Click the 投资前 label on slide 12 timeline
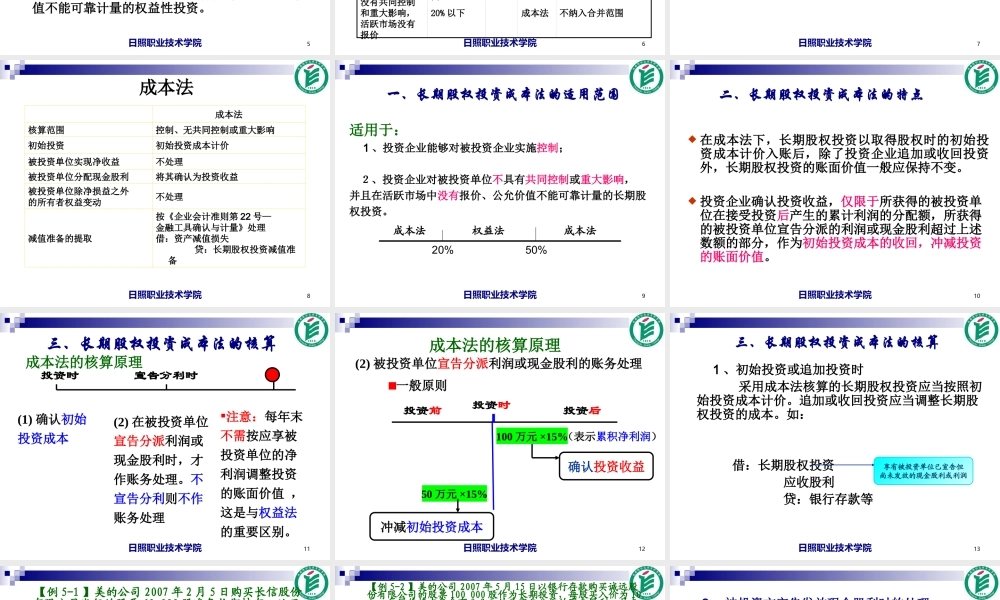 click(x=422, y=410)
